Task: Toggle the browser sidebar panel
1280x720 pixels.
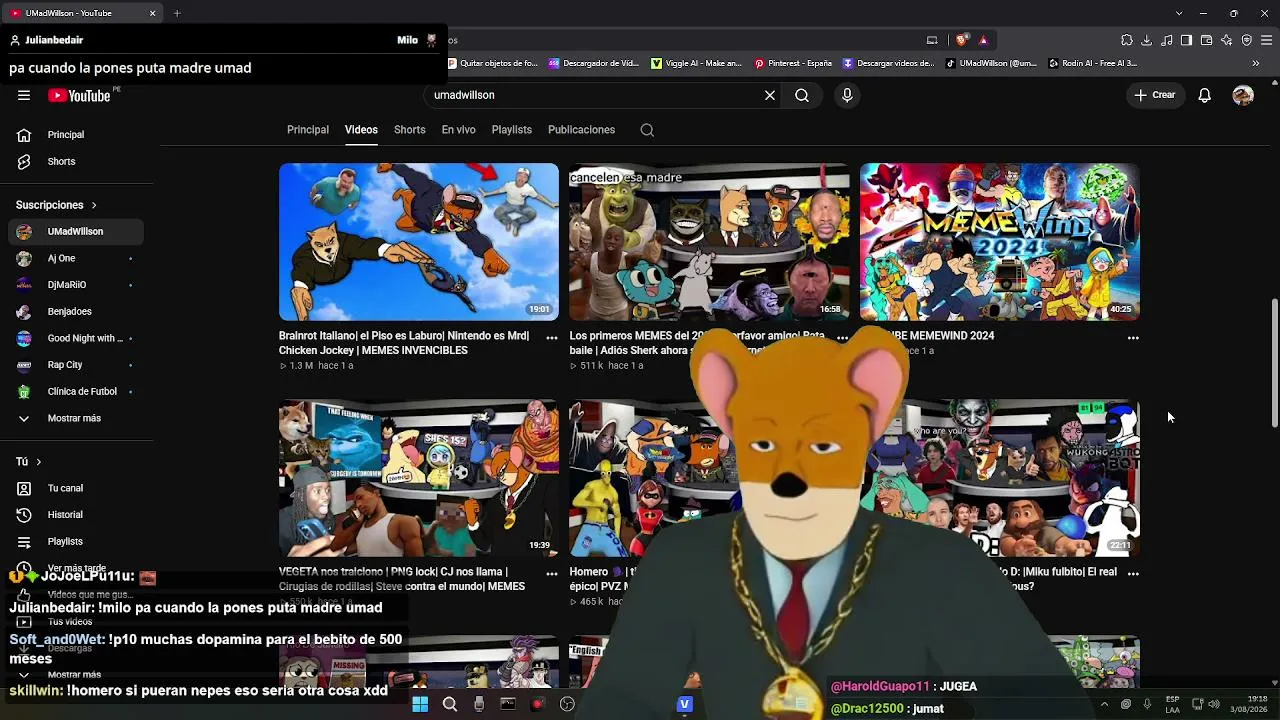Action: tap(1187, 40)
